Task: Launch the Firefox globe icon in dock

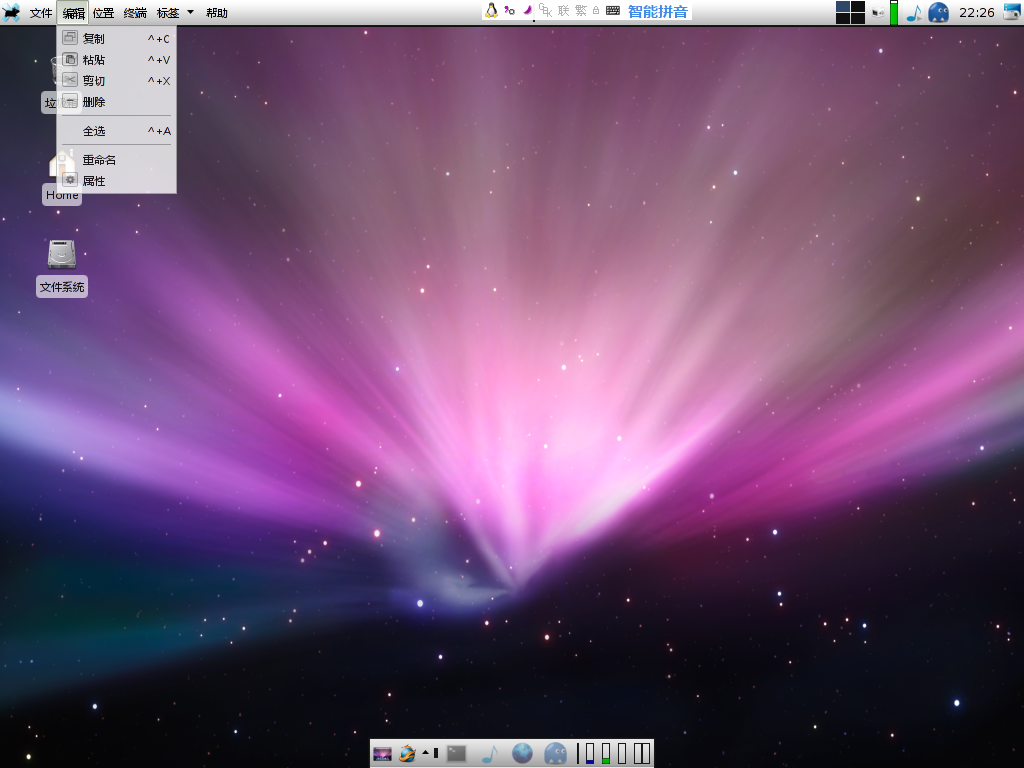Action: [x=408, y=754]
